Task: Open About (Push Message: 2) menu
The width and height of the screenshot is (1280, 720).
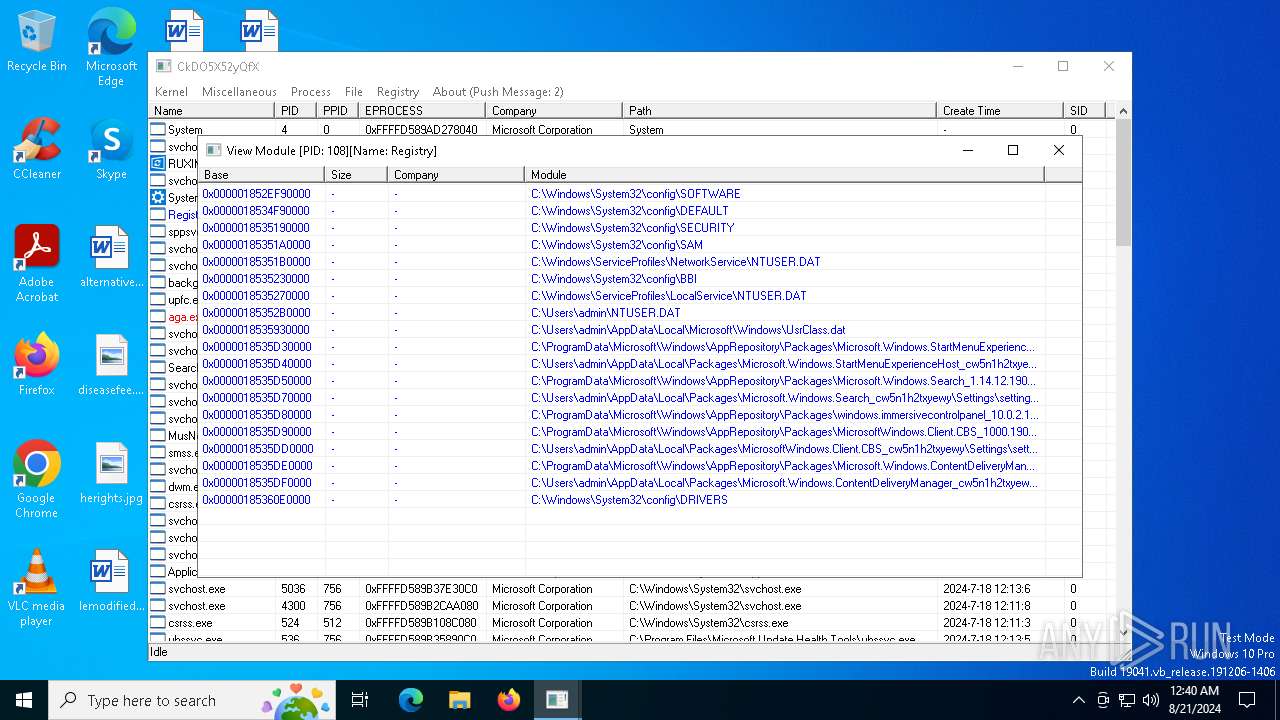Action: tap(498, 91)
